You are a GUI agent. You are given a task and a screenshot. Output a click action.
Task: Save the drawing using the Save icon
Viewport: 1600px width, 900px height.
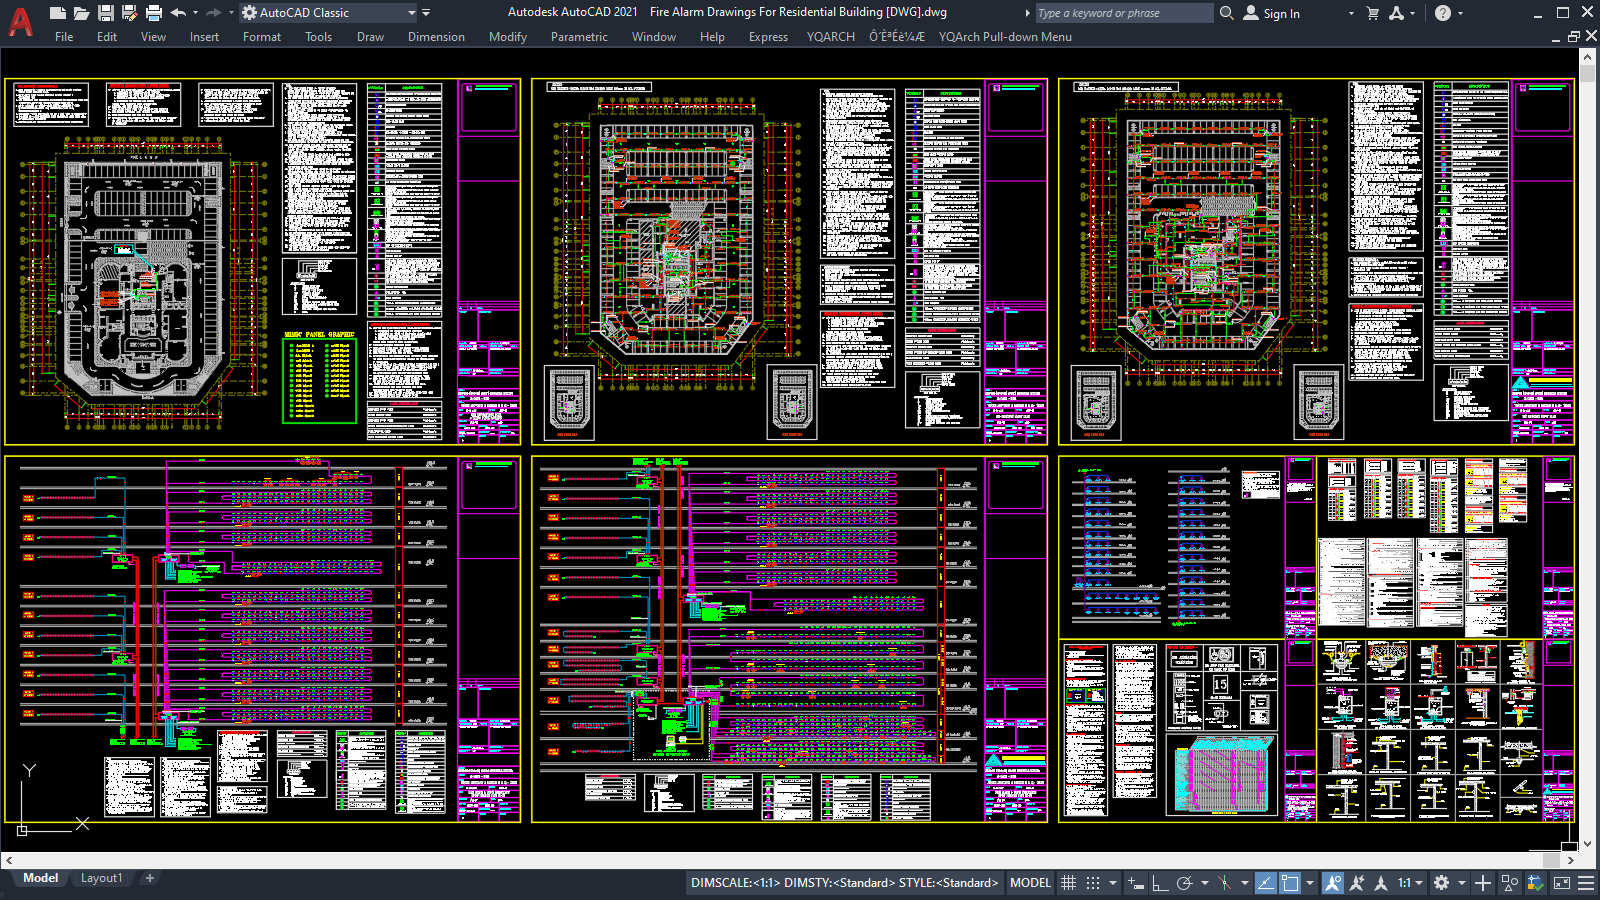[105, 12]
